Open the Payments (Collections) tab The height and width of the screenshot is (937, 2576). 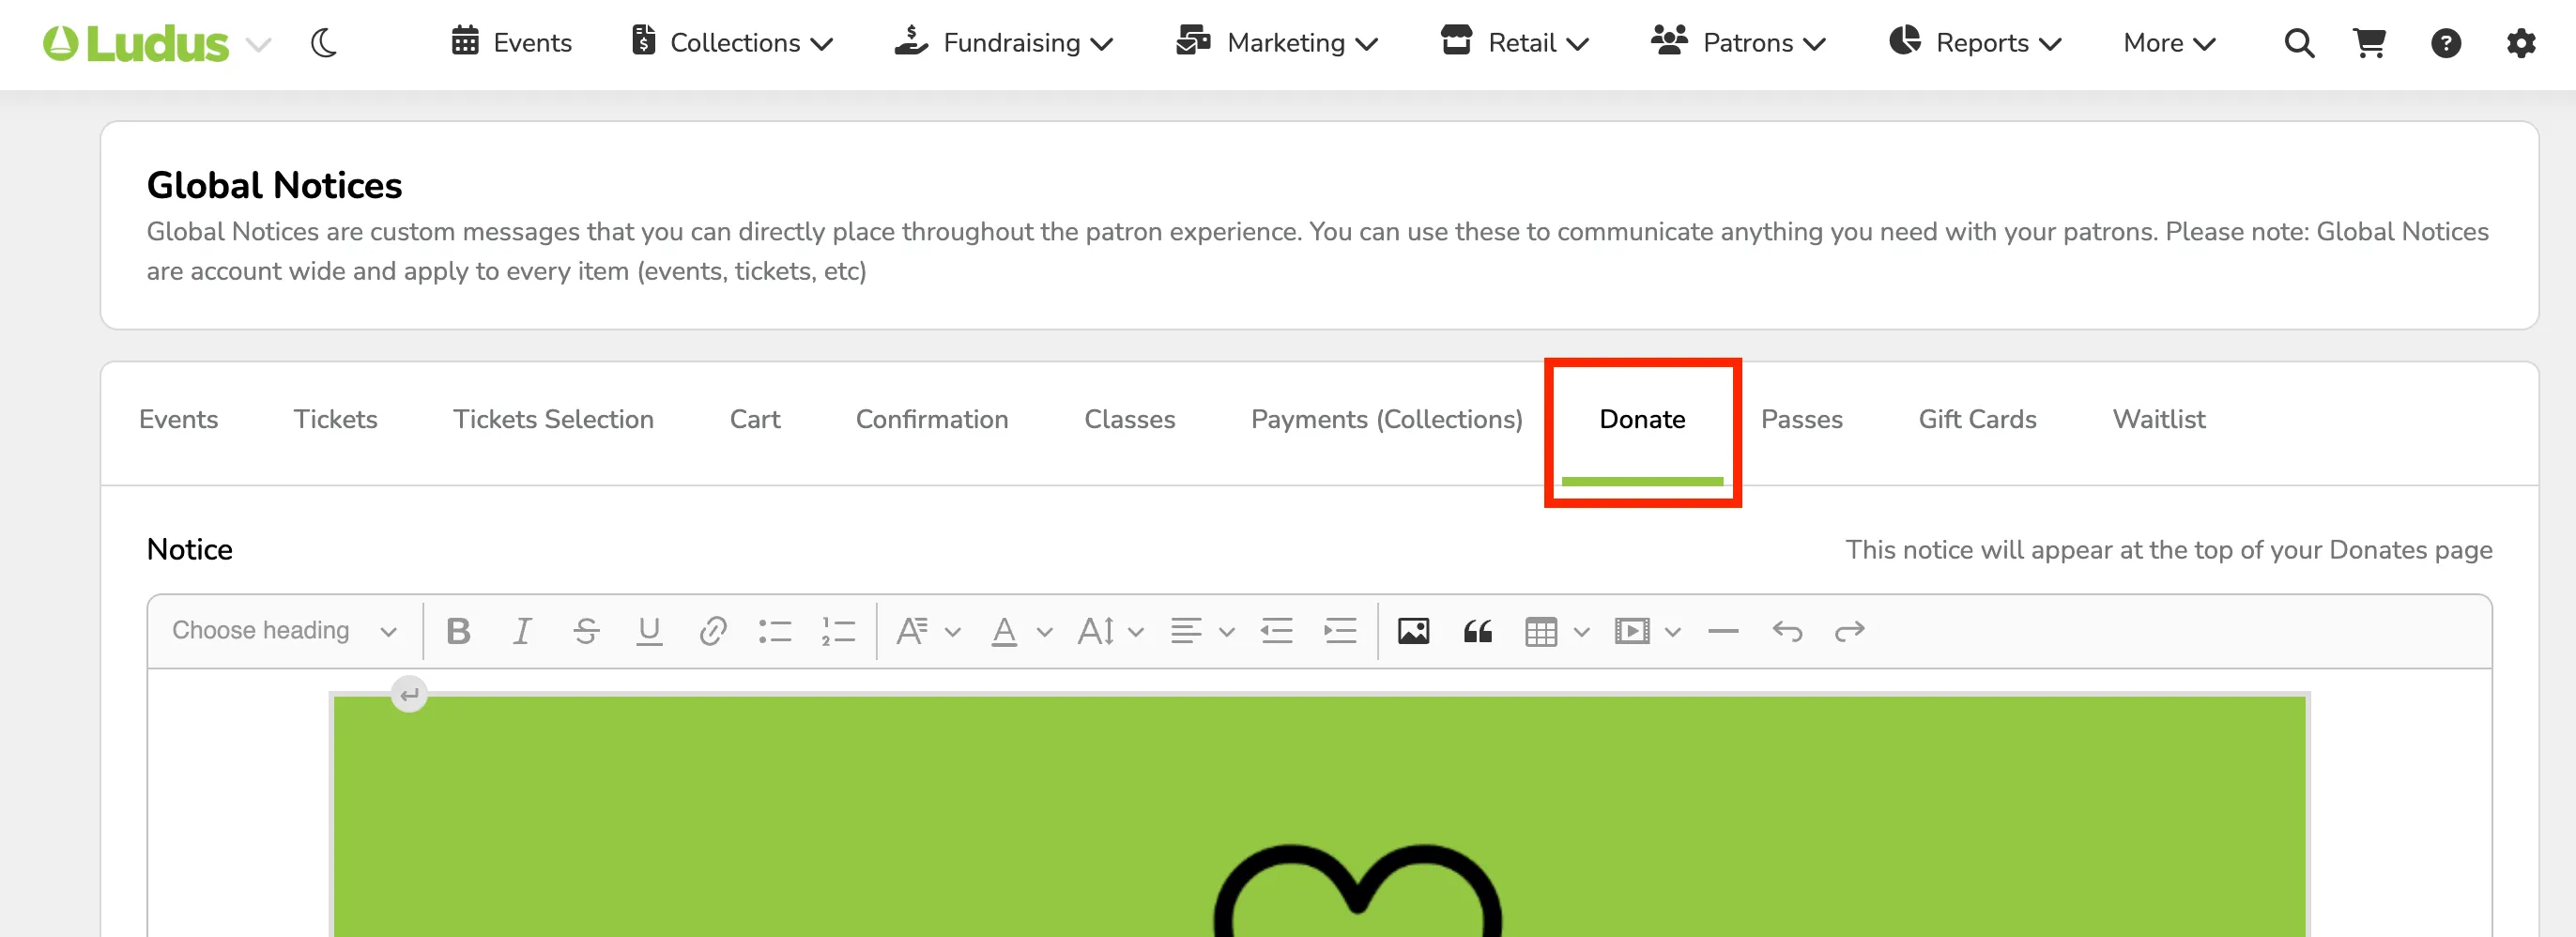pyautogui.click(x=1387, y=419)
